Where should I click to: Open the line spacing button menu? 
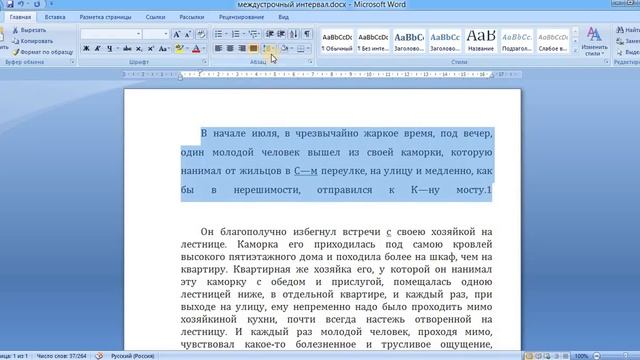269,49
